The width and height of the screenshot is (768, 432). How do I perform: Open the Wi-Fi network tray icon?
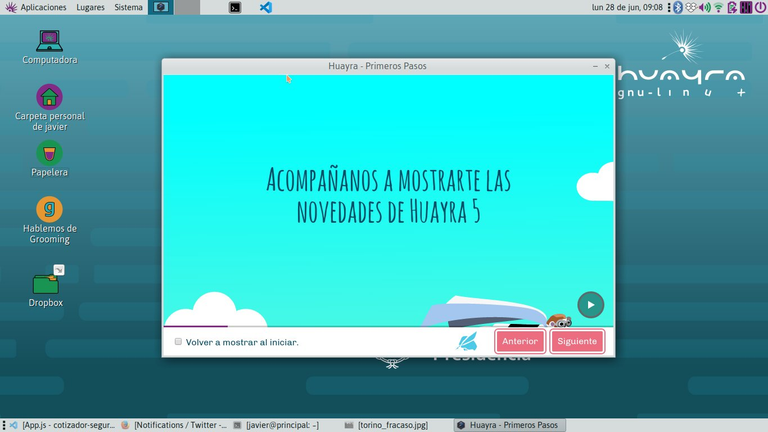(719, 7)
